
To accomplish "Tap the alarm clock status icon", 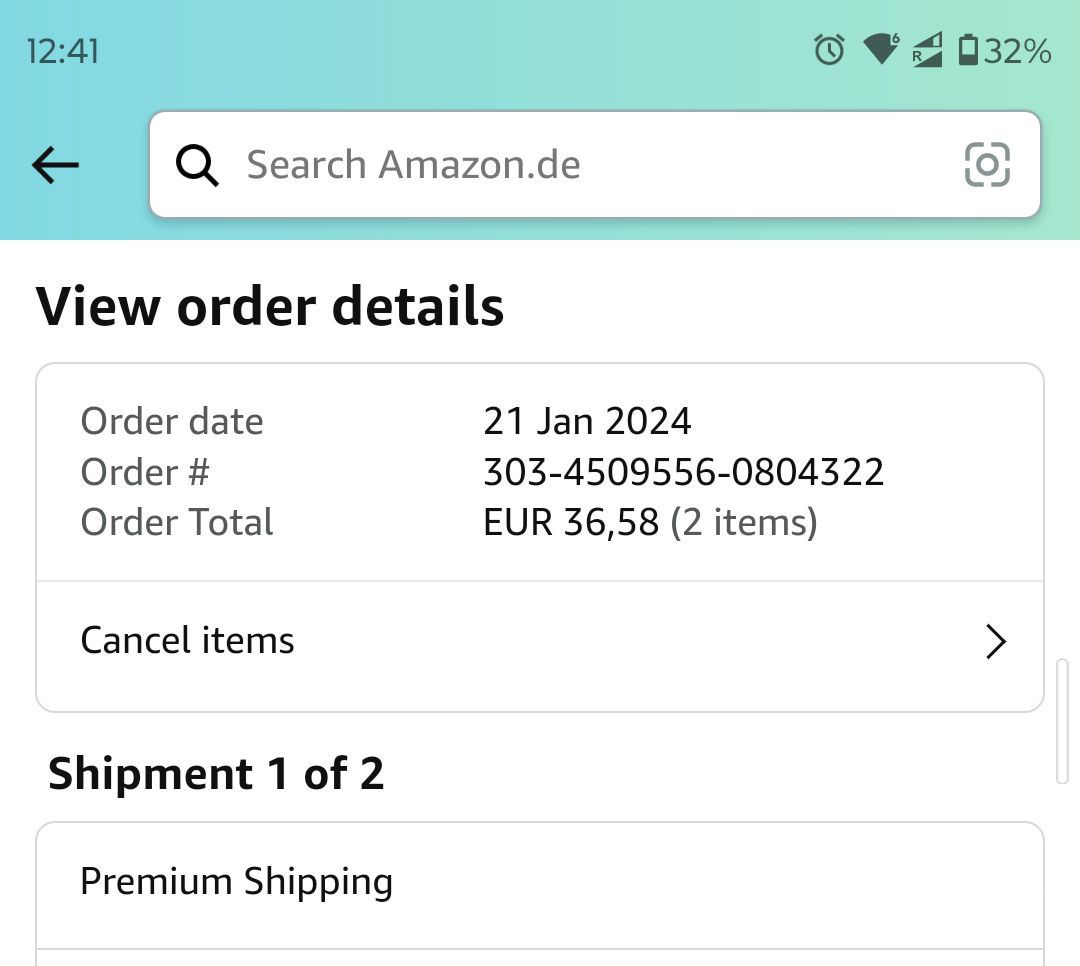I will pyautogui.click(x=829, y=49).
